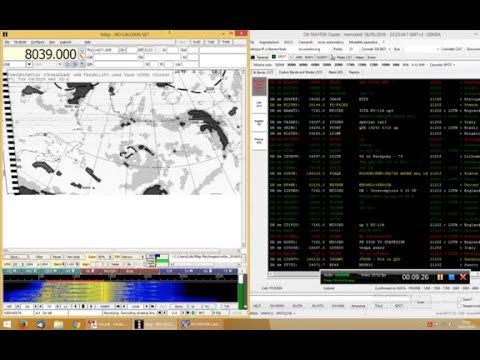Click the Connetti CAT button
Viewport: 480px width, 360px height.
[x=452, y=49]
